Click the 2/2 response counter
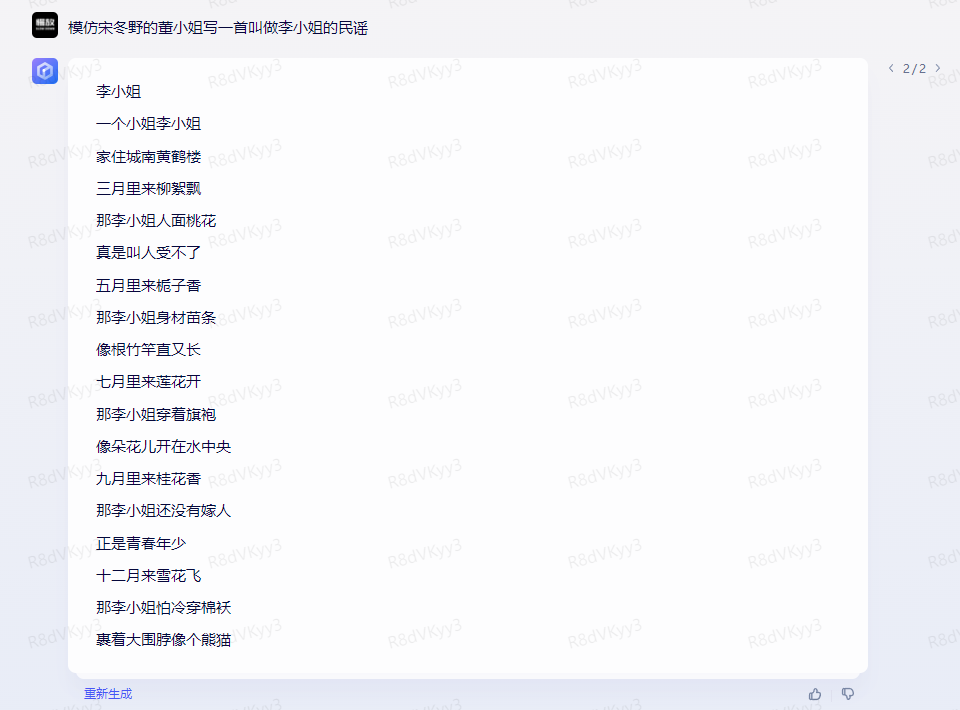The image size is (960, 710). click(914, 69)
